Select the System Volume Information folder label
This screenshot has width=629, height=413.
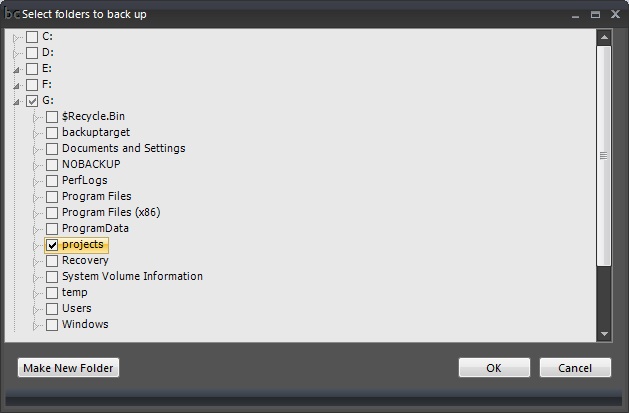click(x=132, y=276)
